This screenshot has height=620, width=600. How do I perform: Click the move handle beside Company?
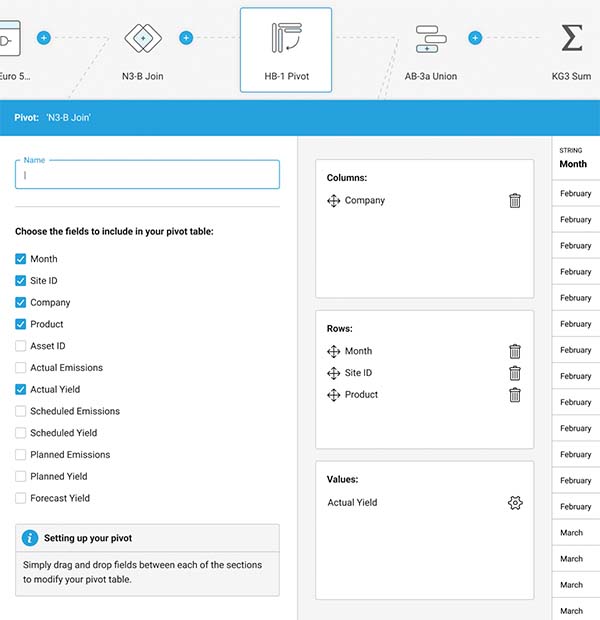coord(334,201)
